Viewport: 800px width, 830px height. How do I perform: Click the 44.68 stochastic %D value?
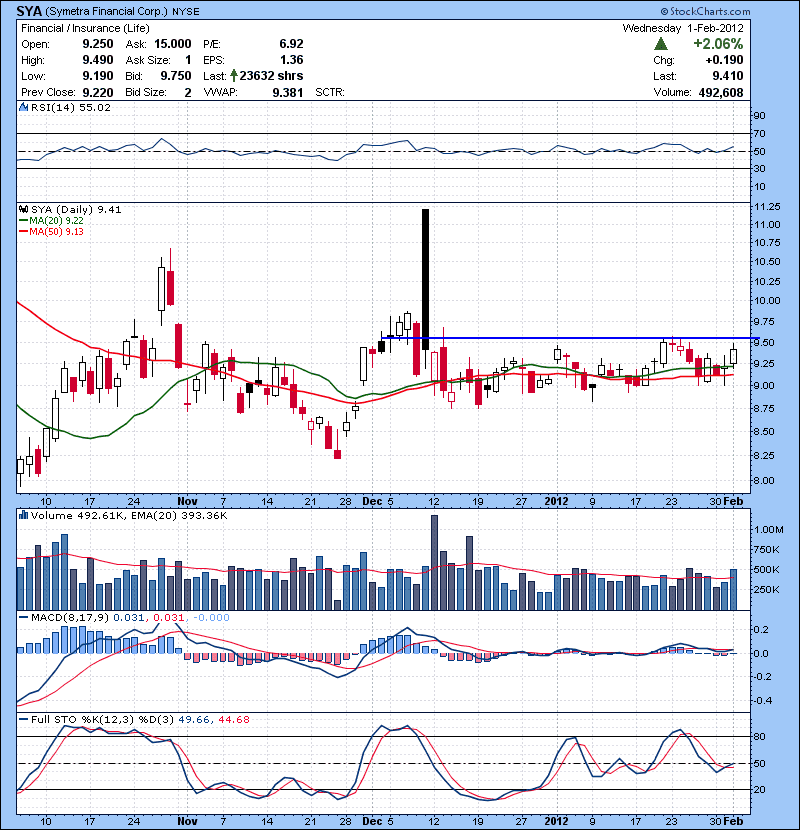pyautogui.click(x=233, y=719)
